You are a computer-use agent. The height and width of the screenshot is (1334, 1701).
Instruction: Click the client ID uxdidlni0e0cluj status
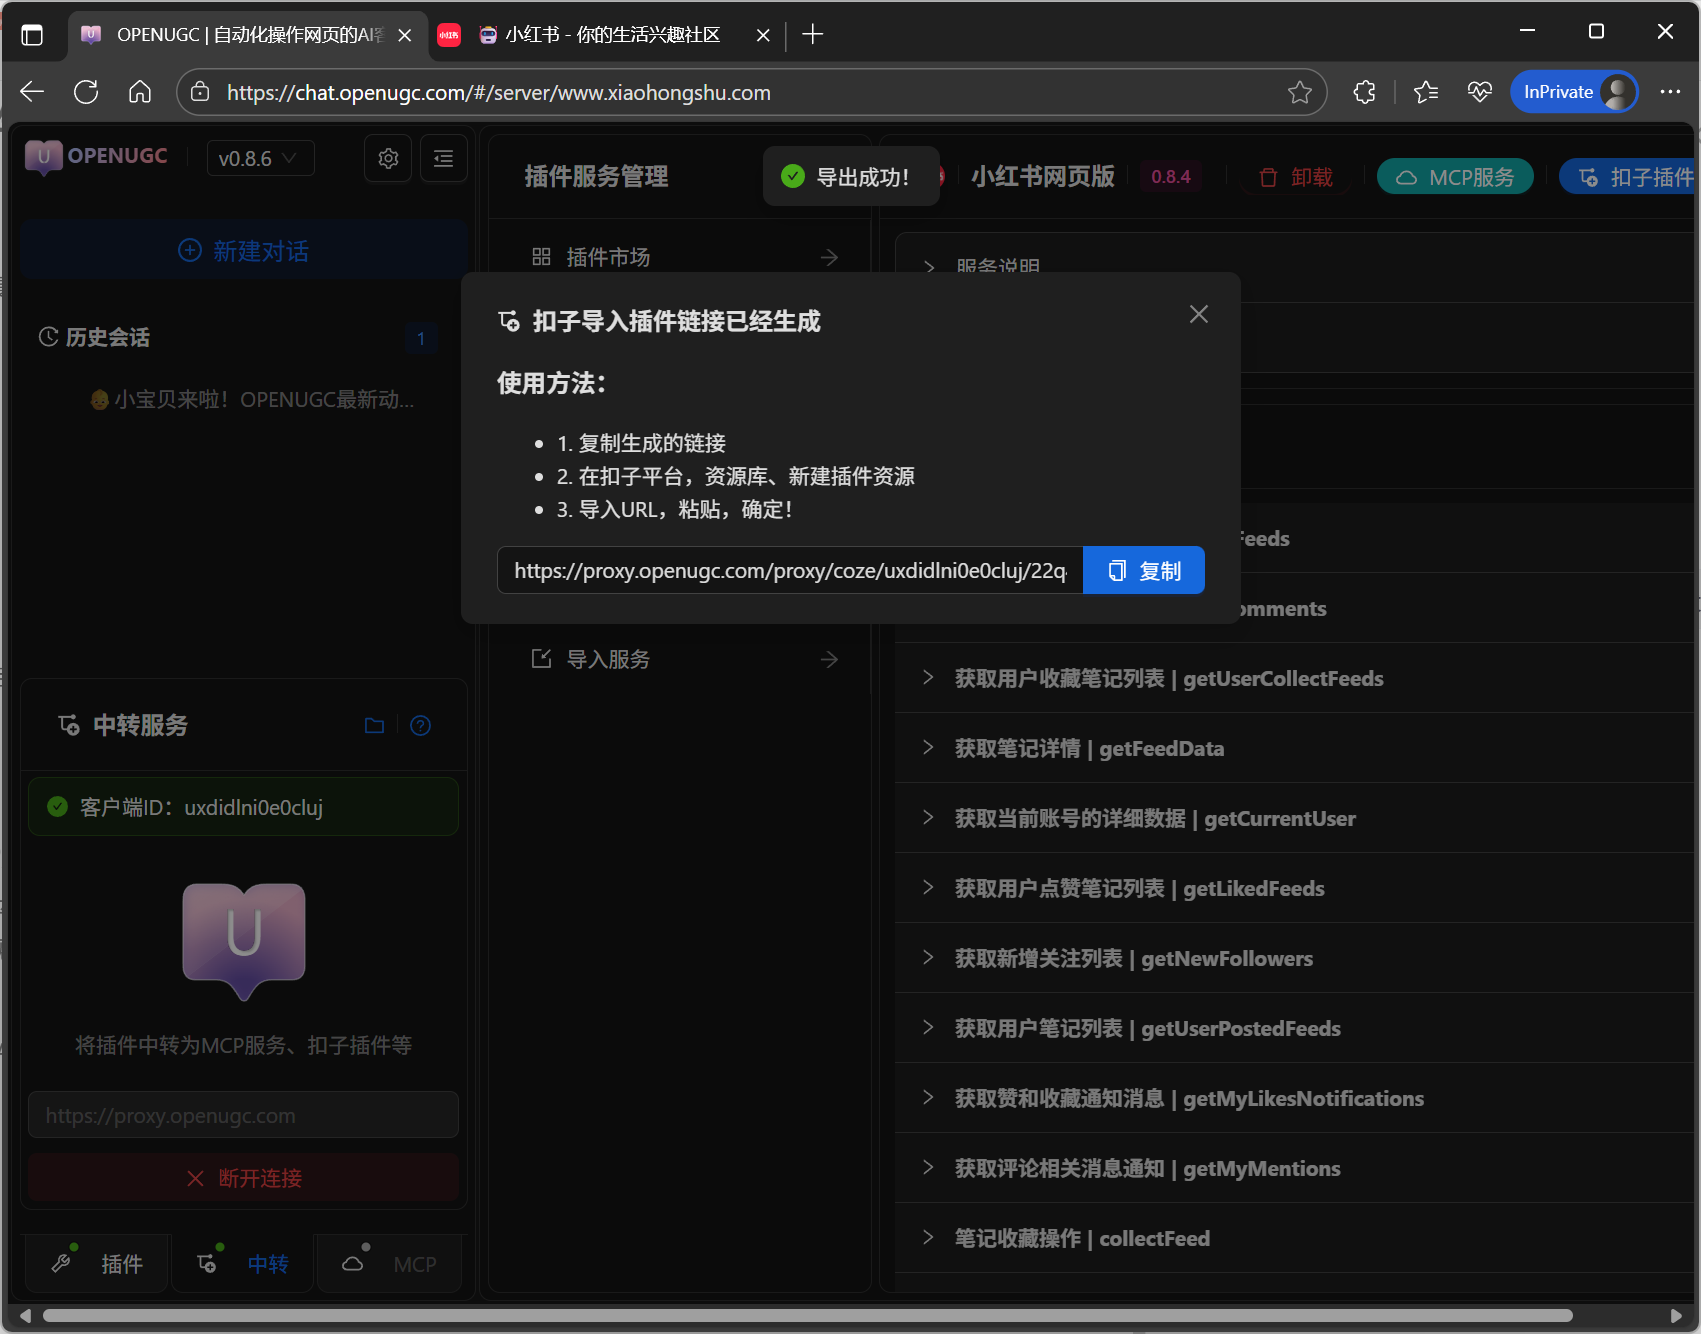(x=243, y=807)
